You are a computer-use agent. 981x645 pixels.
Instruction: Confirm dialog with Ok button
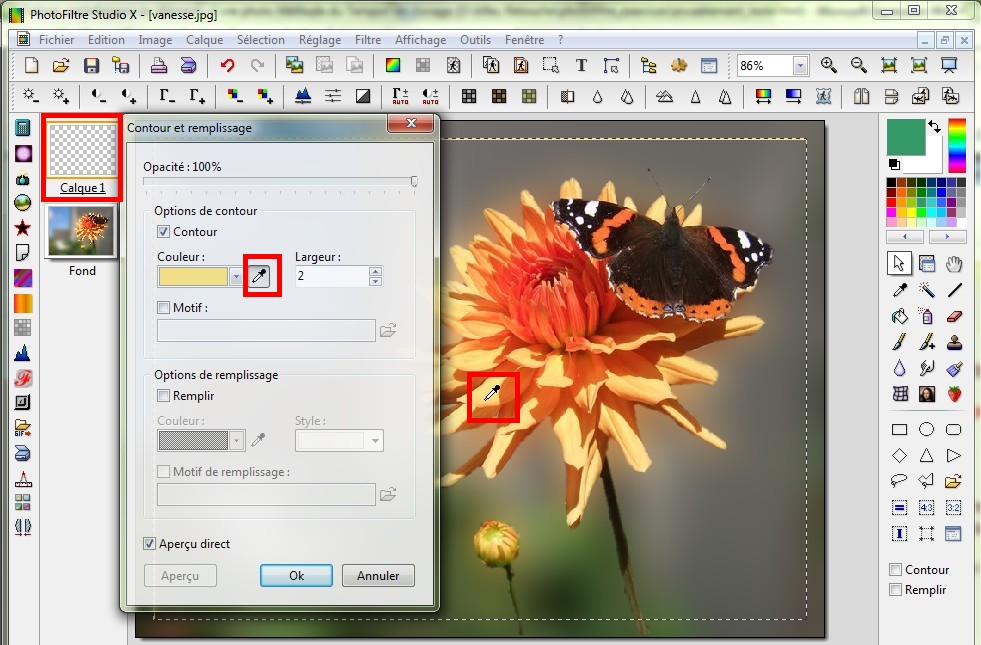point(297,576)
